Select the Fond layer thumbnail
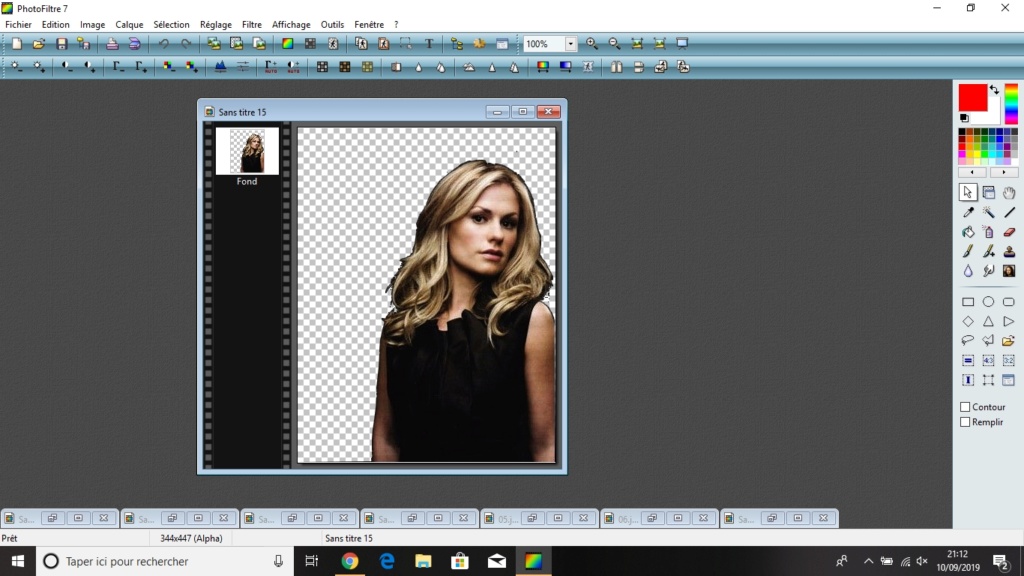The width and height of the screenshot is (1024, 576). click(x=247, y=151)
